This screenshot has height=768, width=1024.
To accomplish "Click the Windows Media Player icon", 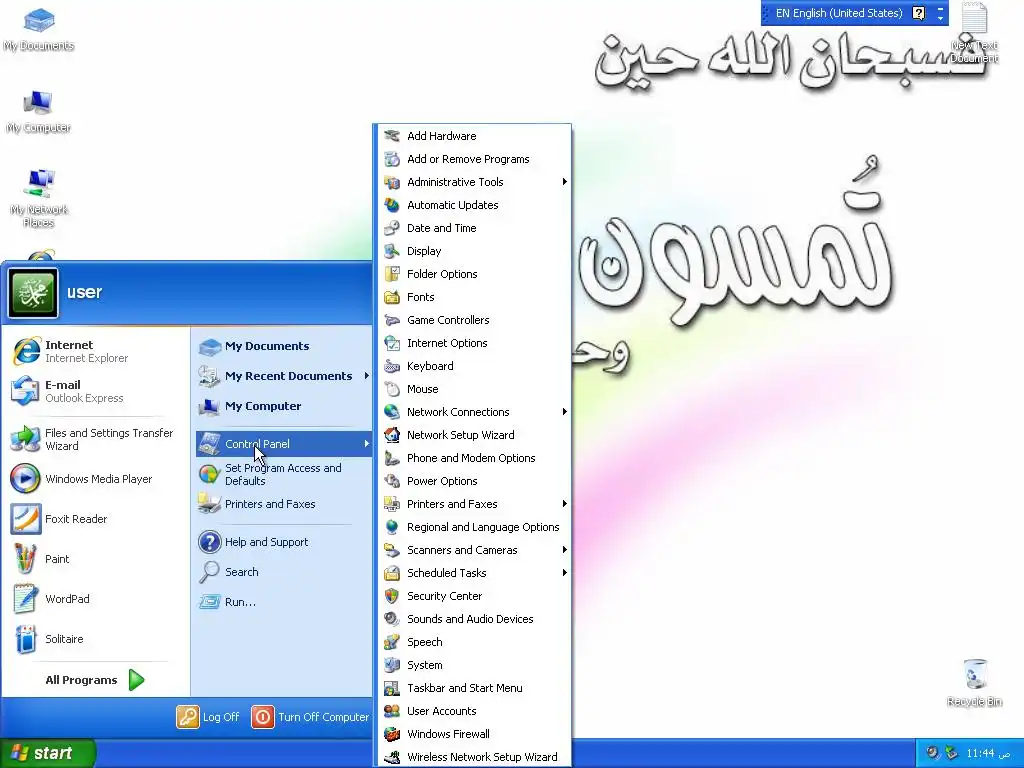I will pos(26,479).
